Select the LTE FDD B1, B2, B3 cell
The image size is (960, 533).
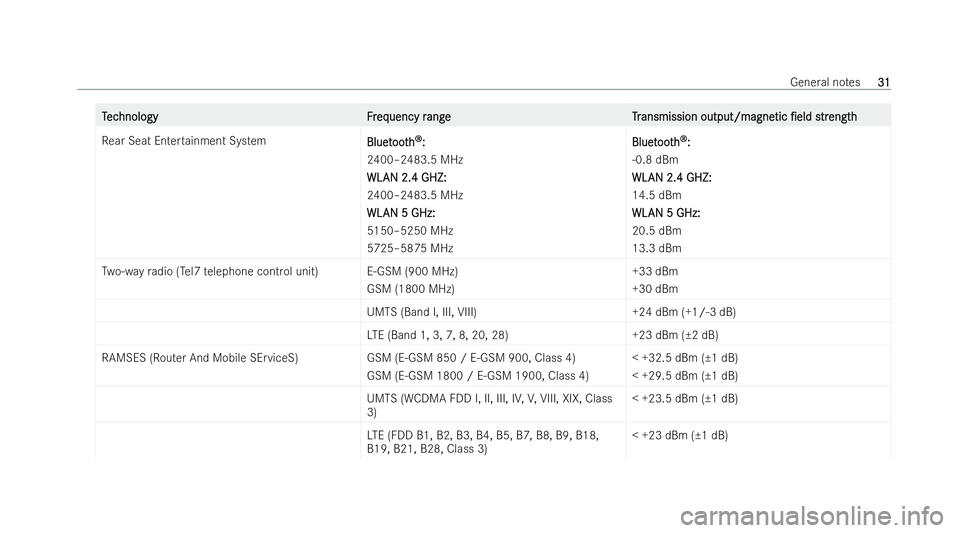click(483, 442)
